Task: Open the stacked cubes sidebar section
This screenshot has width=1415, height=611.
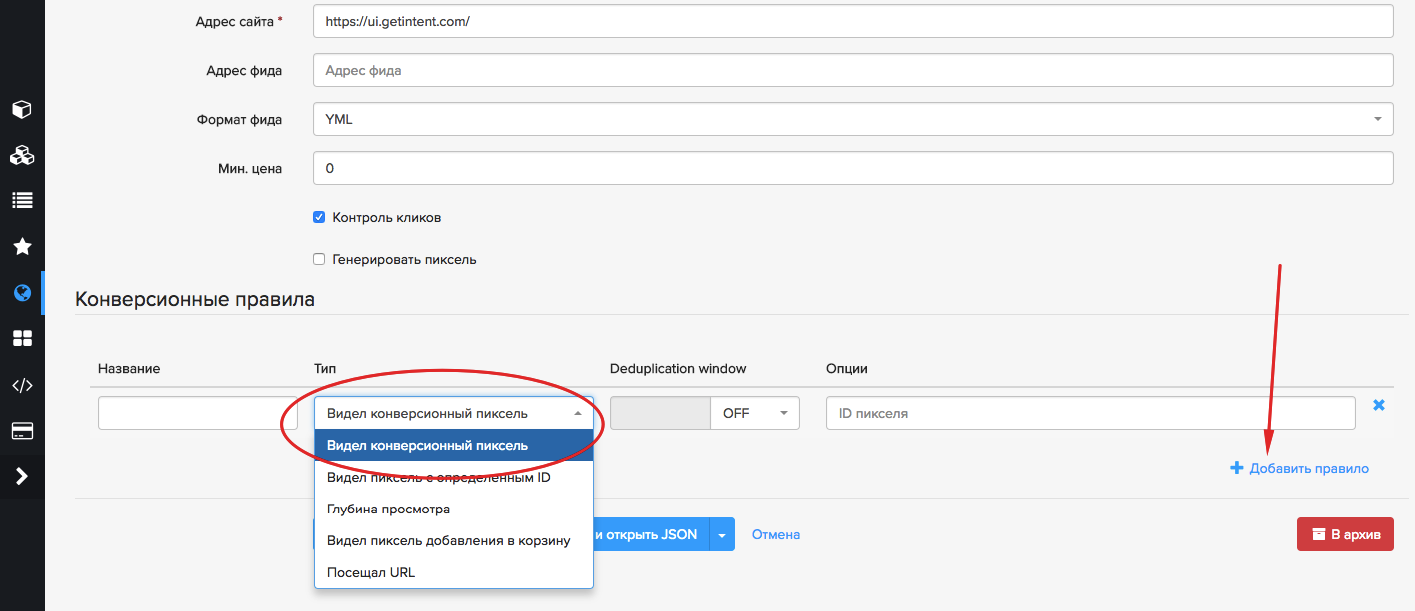Action: pyautogui.click(x=22, y=155)
